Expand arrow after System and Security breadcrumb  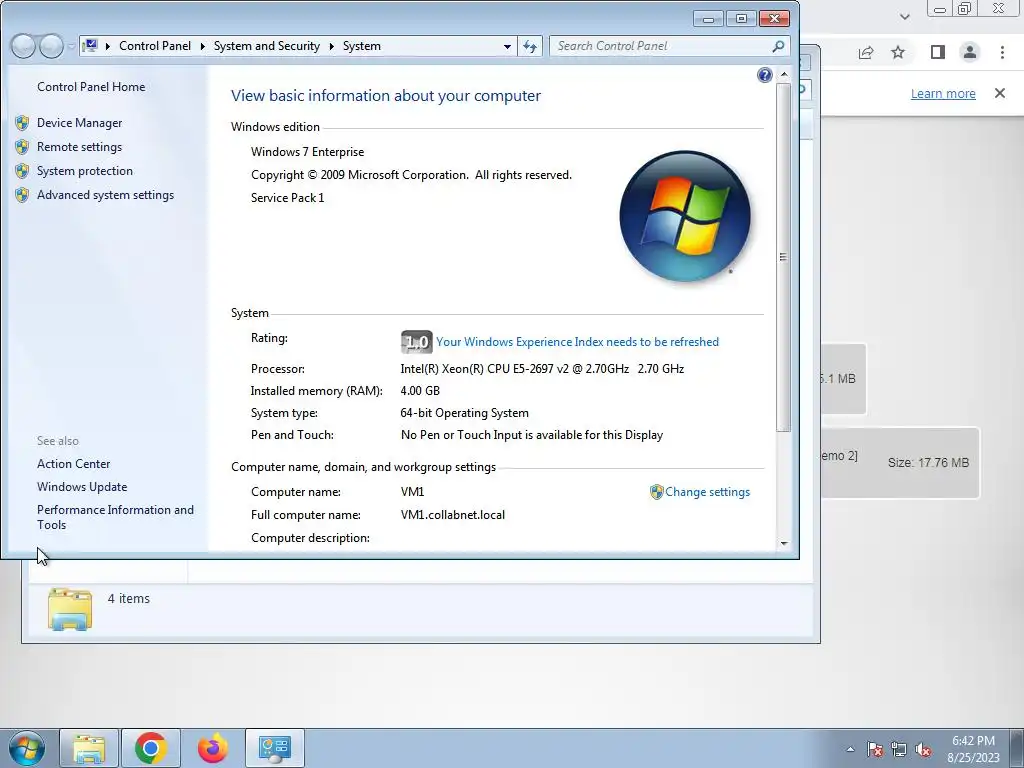point(331,46)
